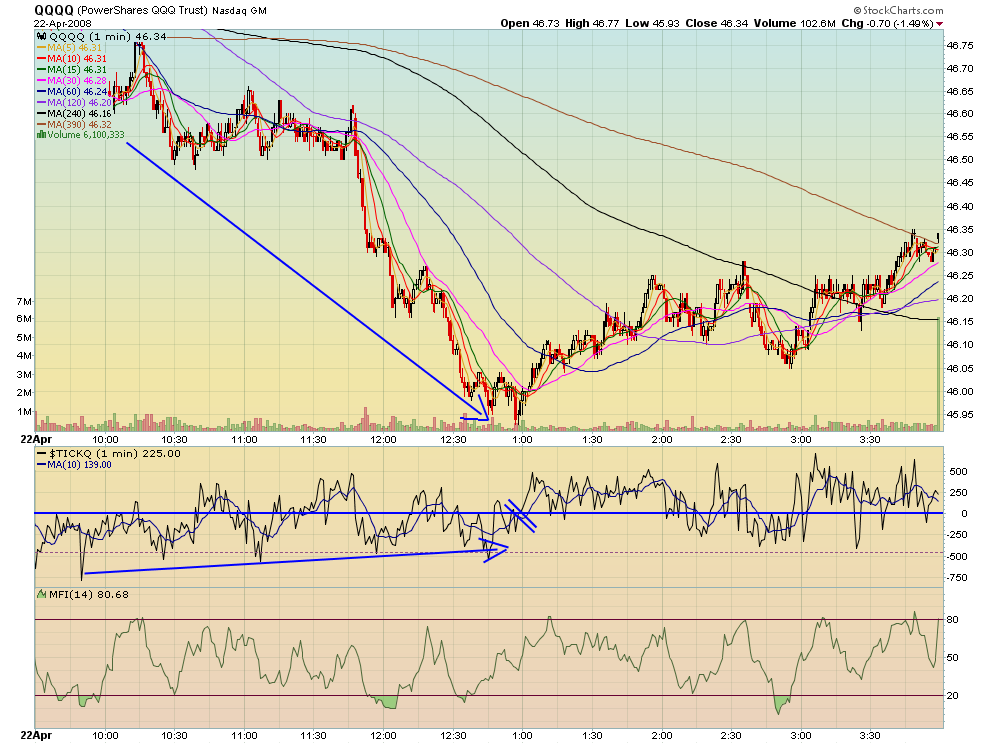Click the 46.00 price axis label

[960, 392]
